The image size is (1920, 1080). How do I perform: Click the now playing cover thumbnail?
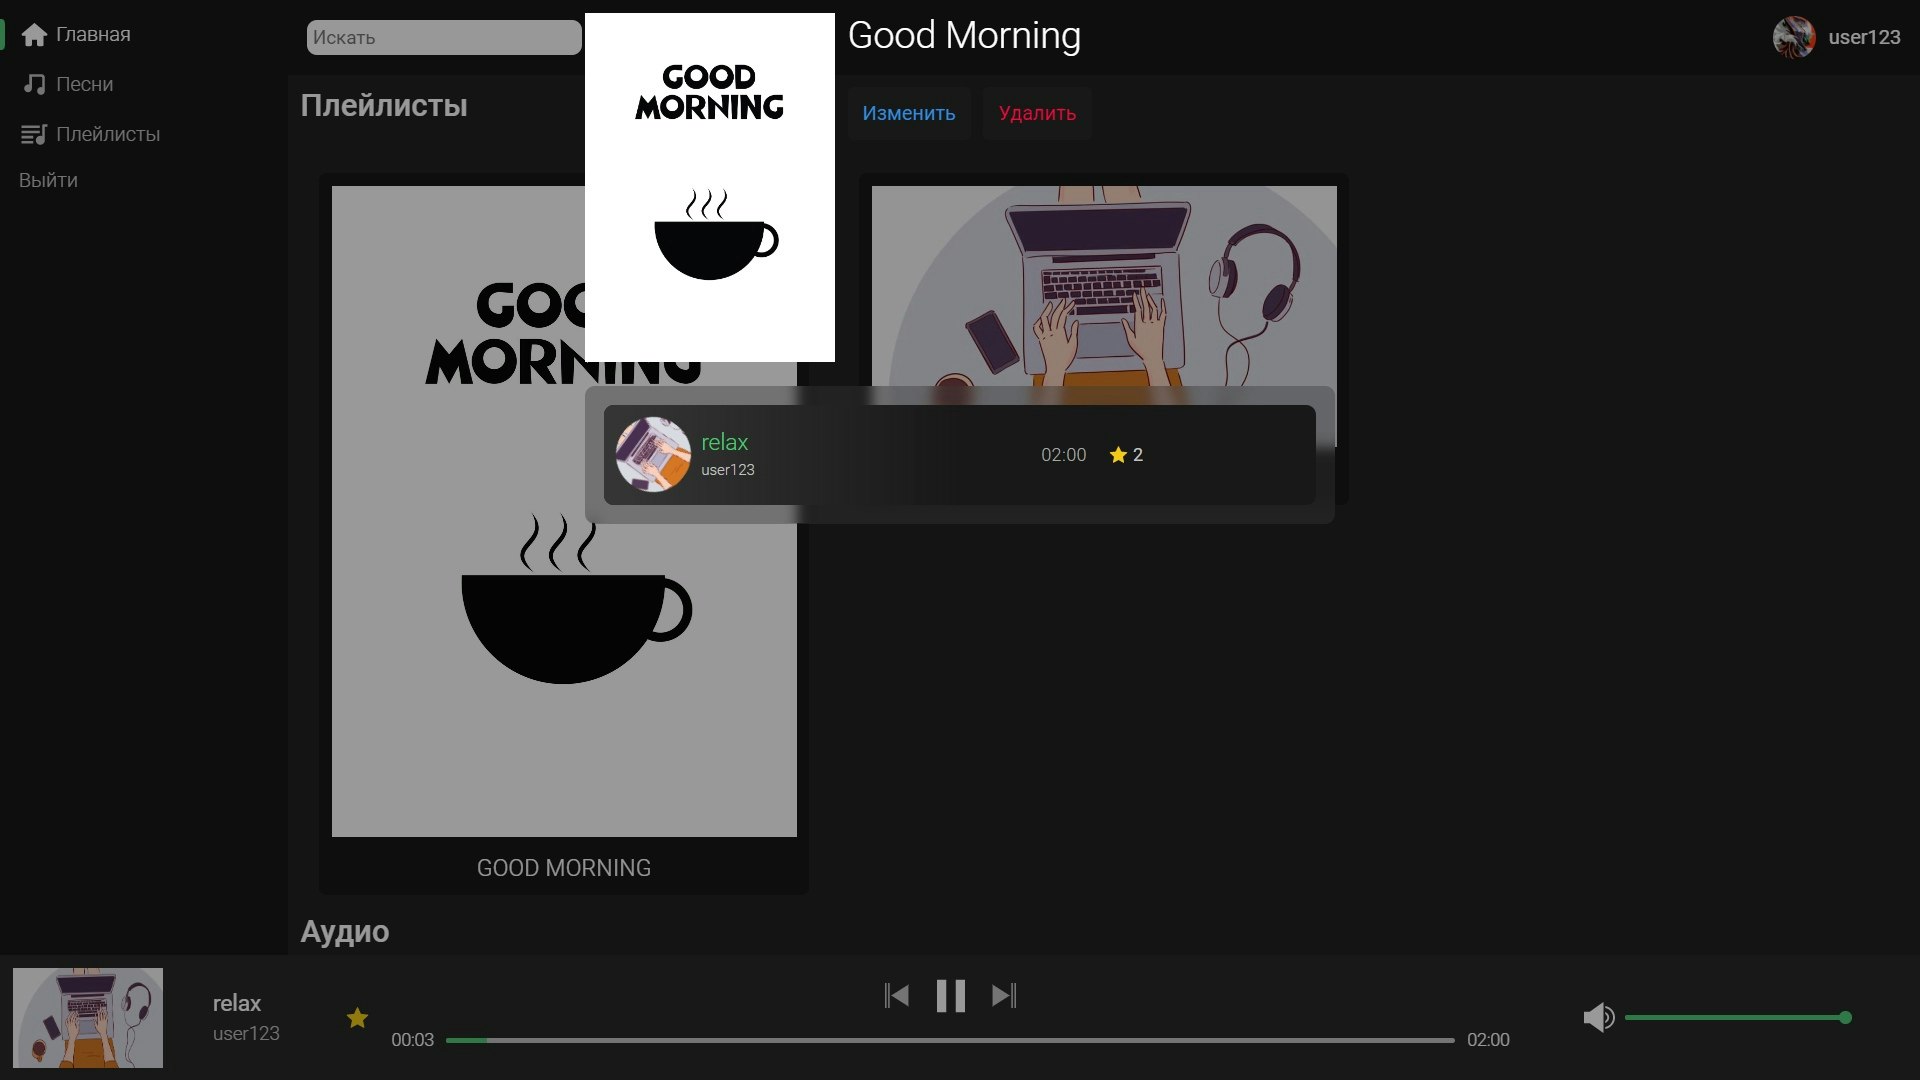[x=88, y=1018]
